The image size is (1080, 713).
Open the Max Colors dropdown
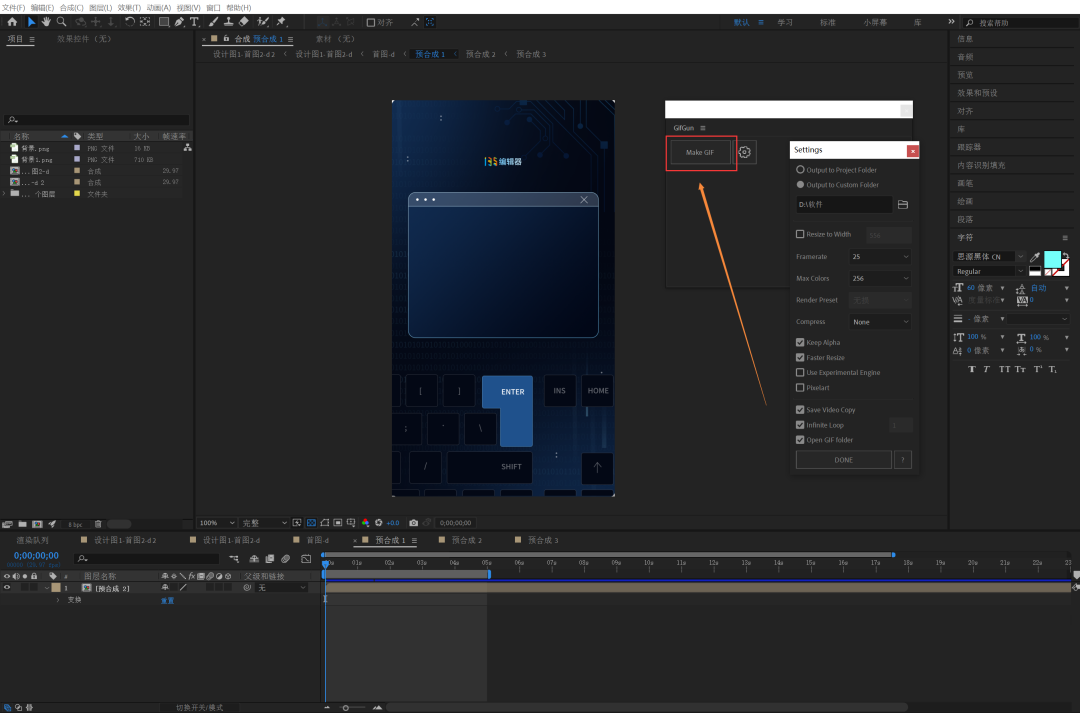tap(880, 278)
